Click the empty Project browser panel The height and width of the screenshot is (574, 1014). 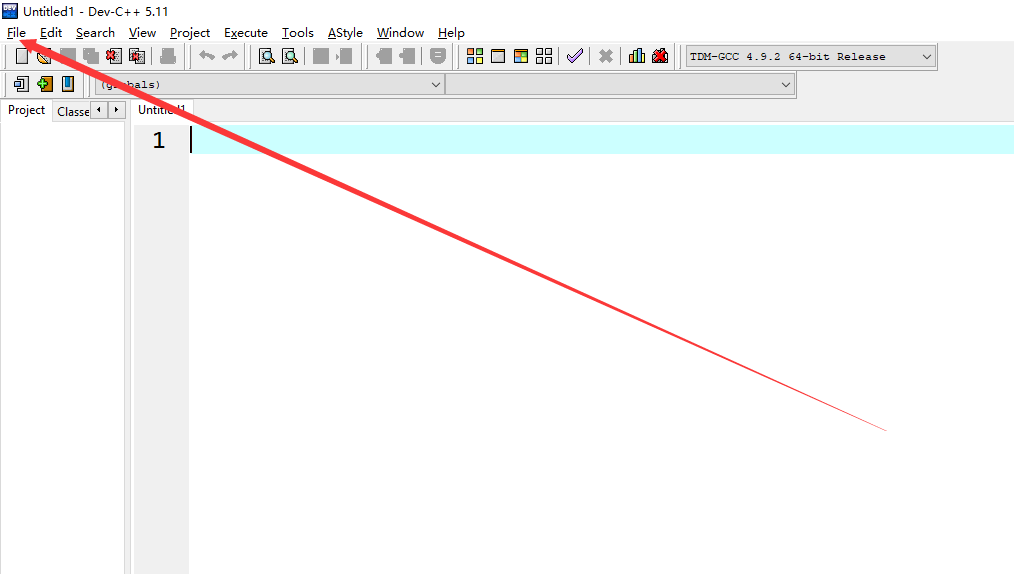point(63,348)
